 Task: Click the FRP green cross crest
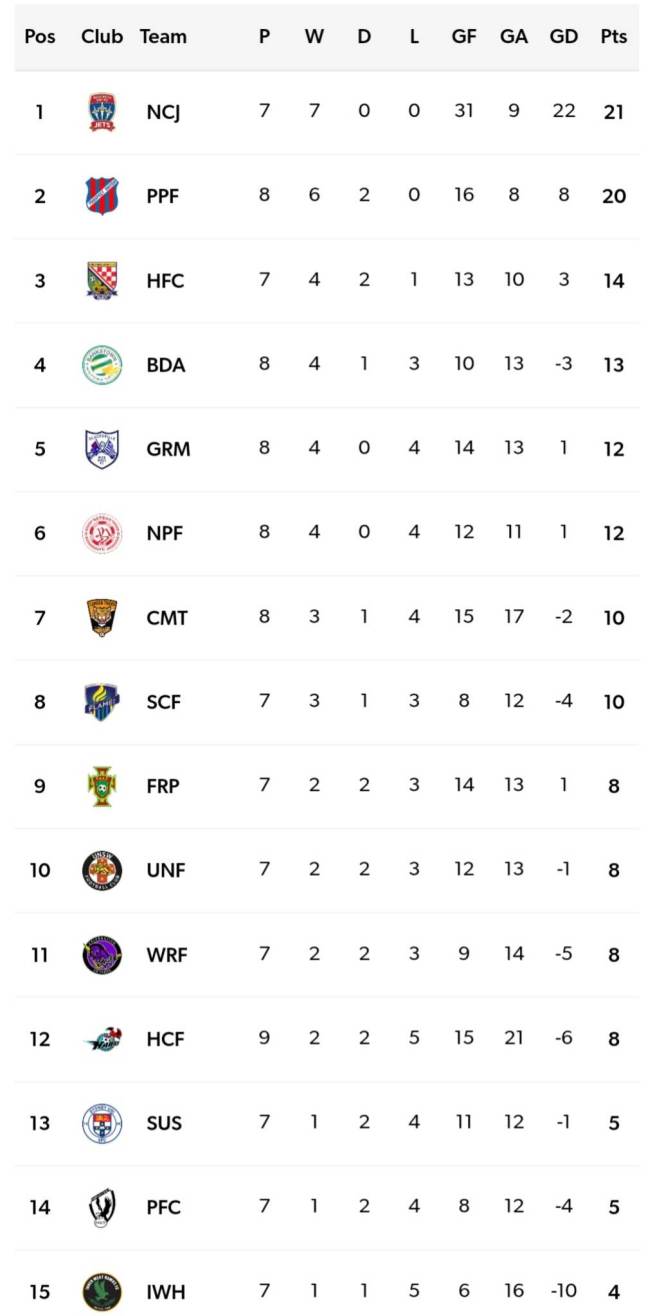102,786
